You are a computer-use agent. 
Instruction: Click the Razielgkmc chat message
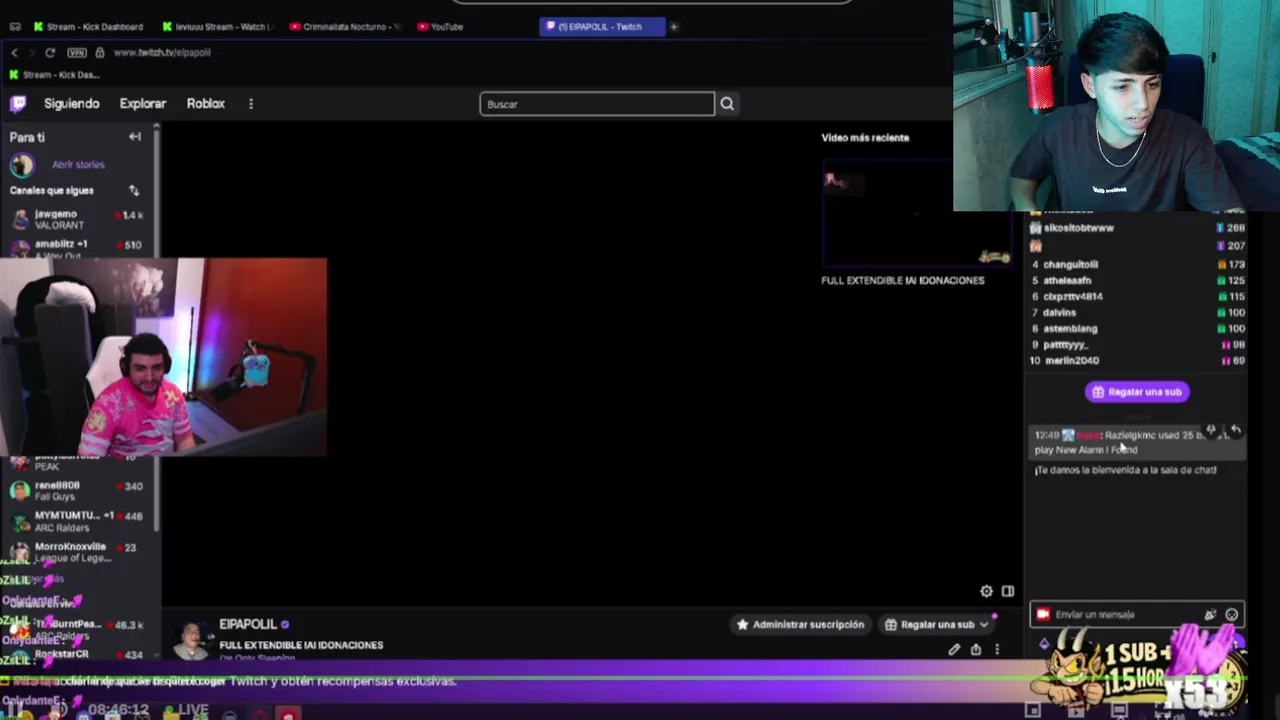(1138, 442)
